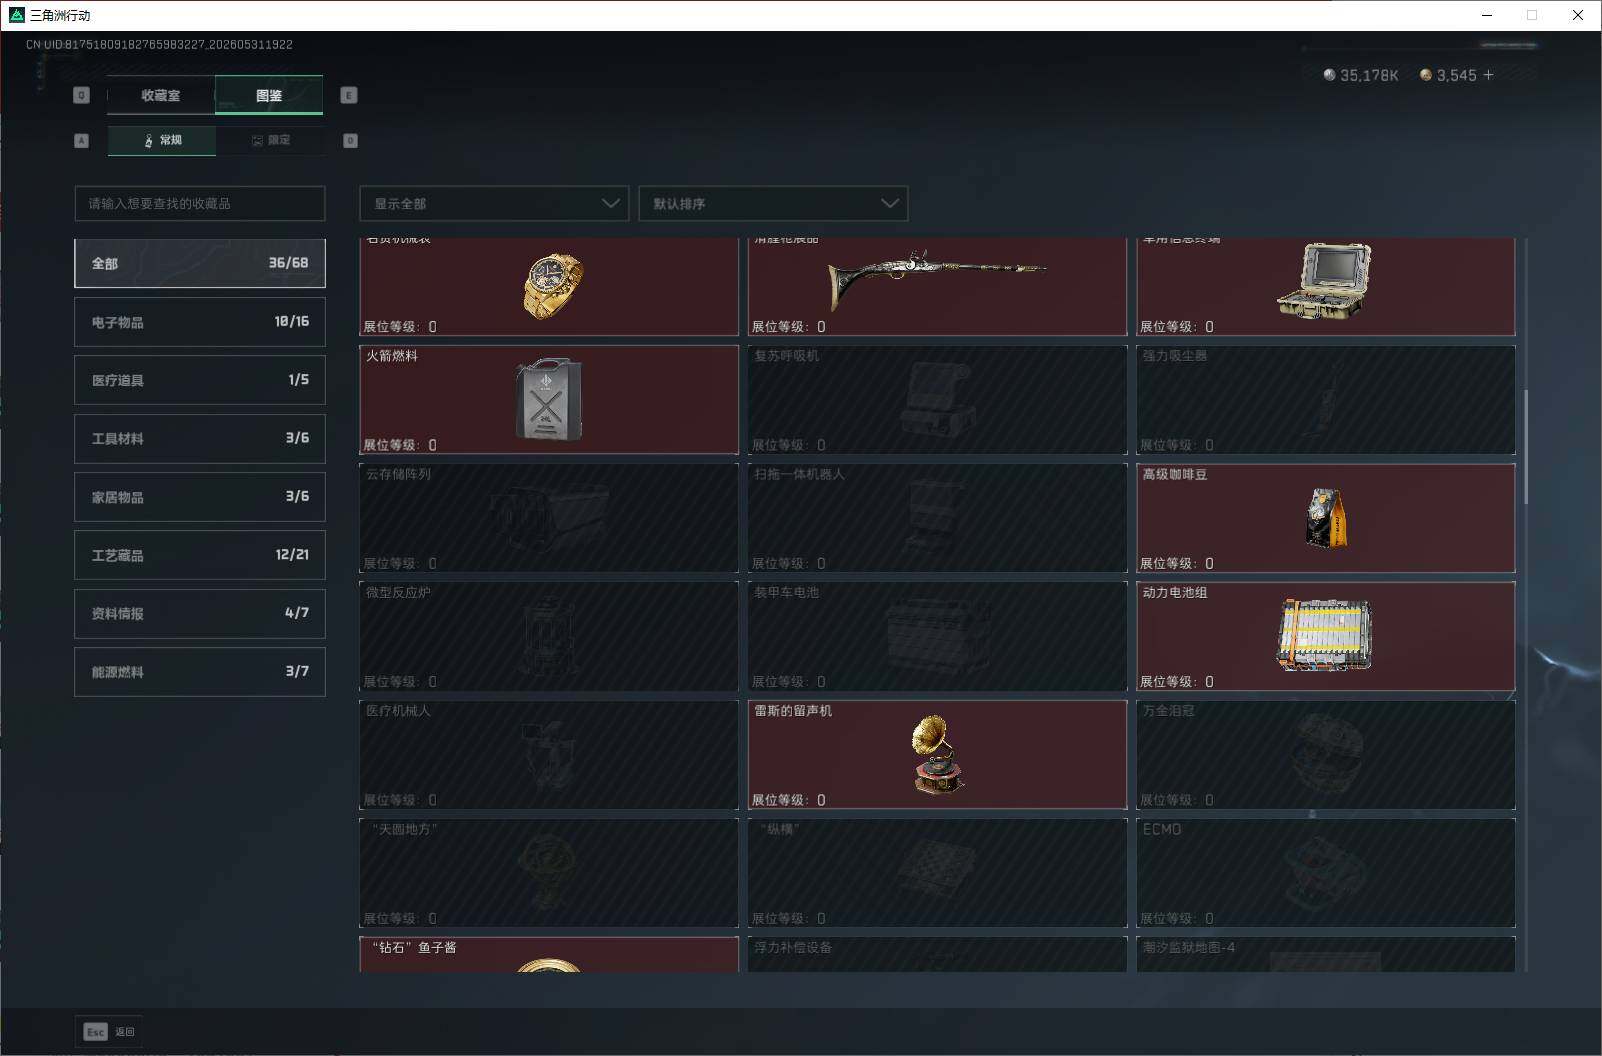
Task: Open the locked 云存储阵列 card
Action: 549,518
